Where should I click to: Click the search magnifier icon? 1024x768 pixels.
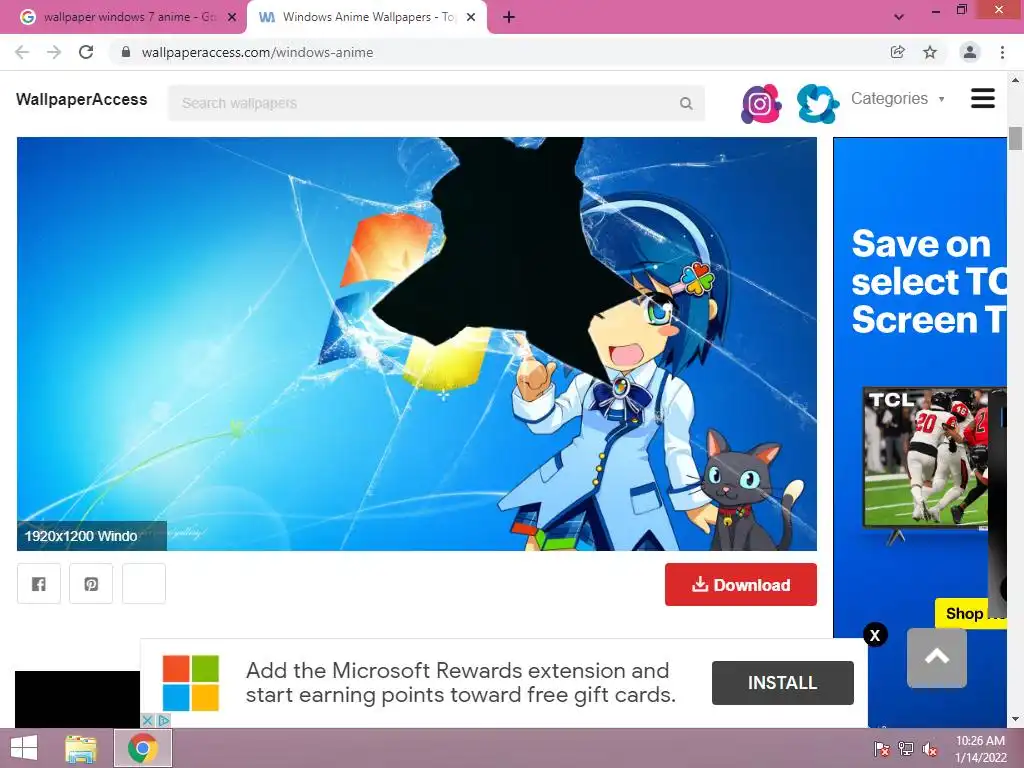pos(686,103)
